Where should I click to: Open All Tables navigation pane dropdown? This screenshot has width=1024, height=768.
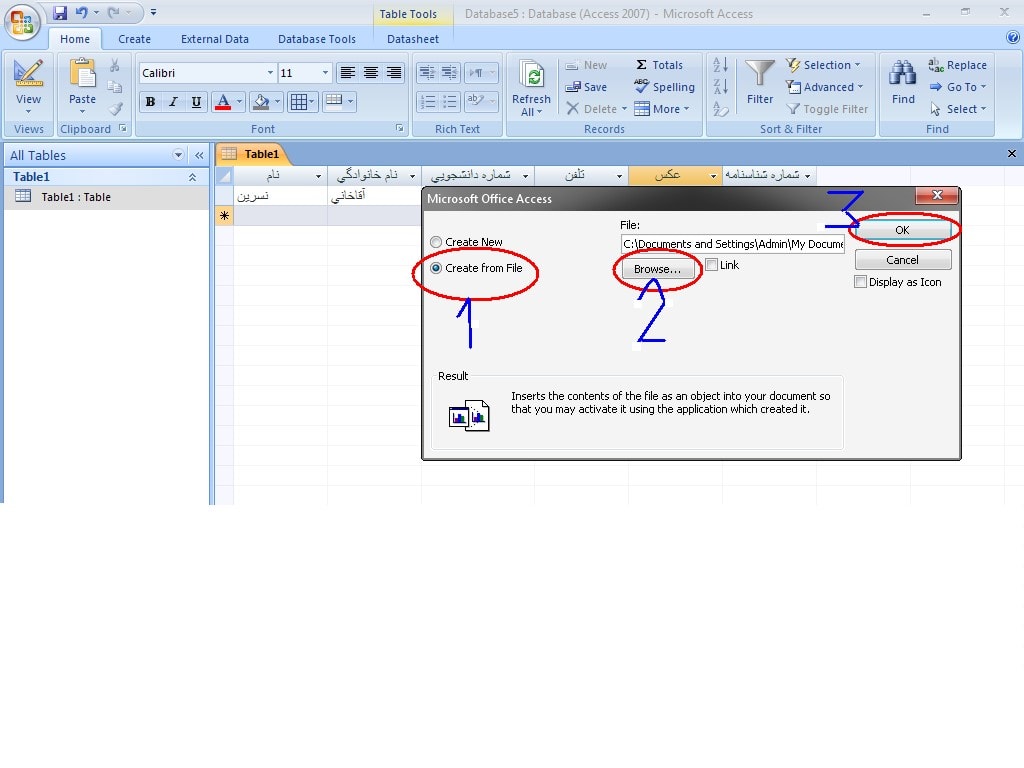(x=178, y=155)
